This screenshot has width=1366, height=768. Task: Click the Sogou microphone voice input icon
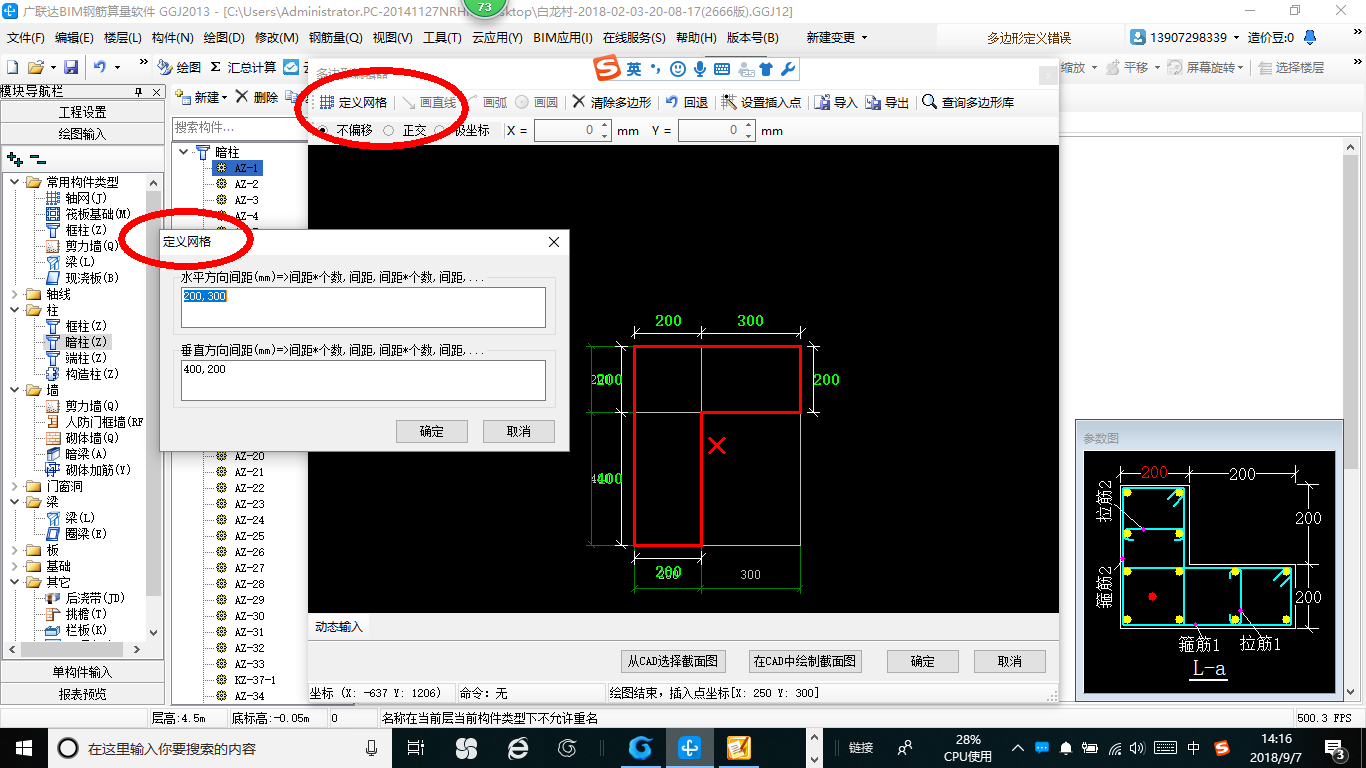[700, 69]
